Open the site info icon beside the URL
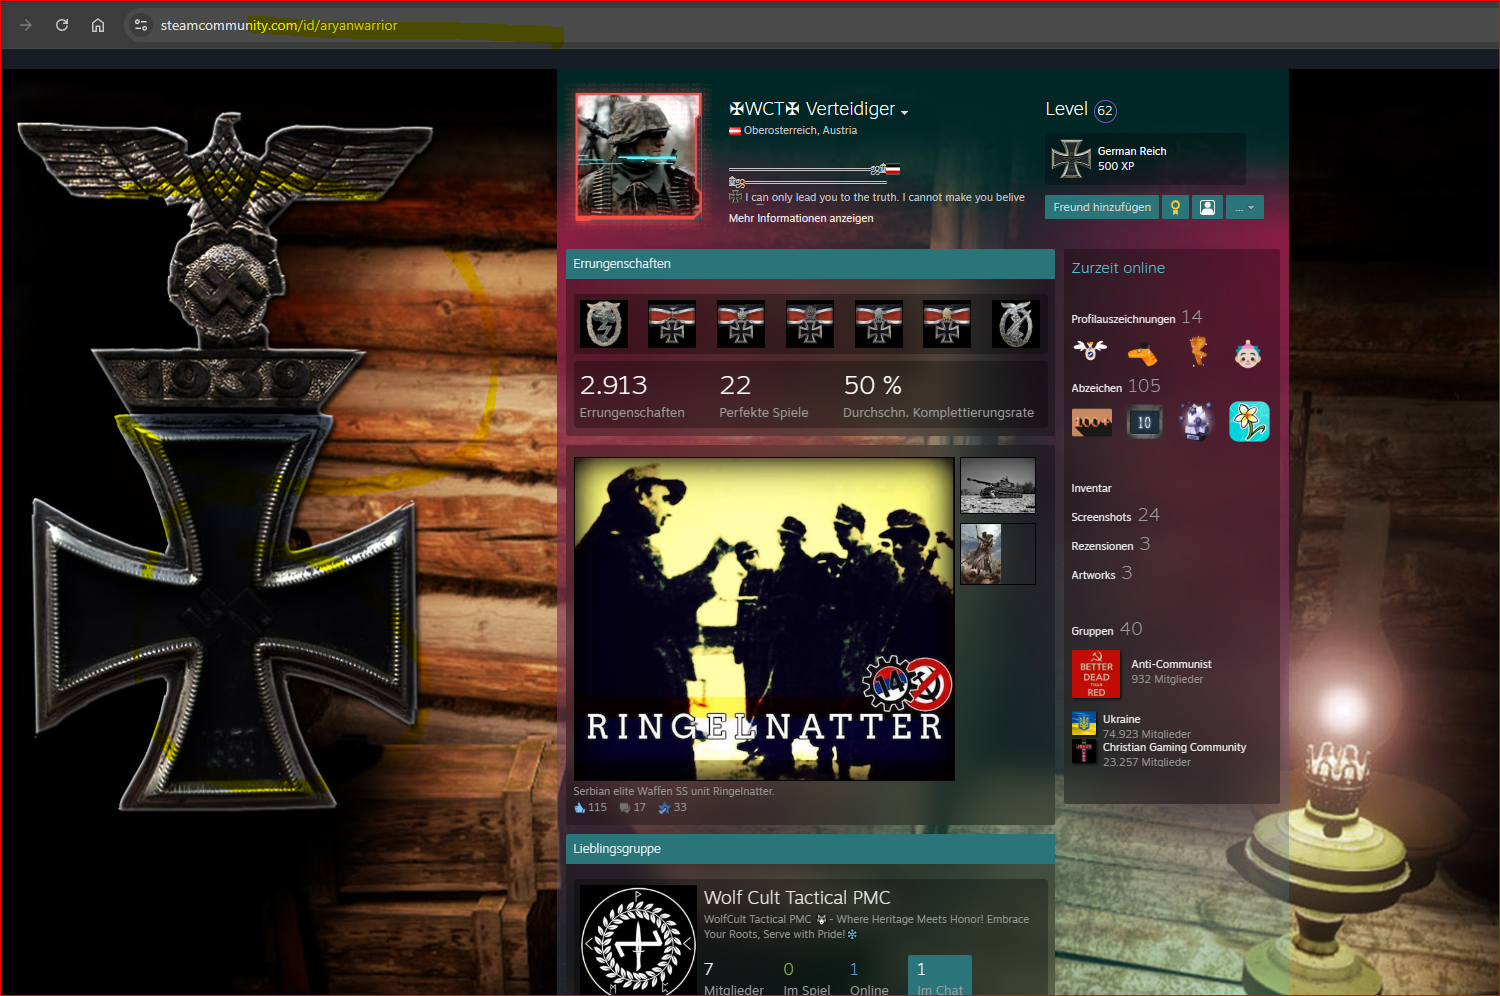The image size is (1500, 996). pos(141,25)
